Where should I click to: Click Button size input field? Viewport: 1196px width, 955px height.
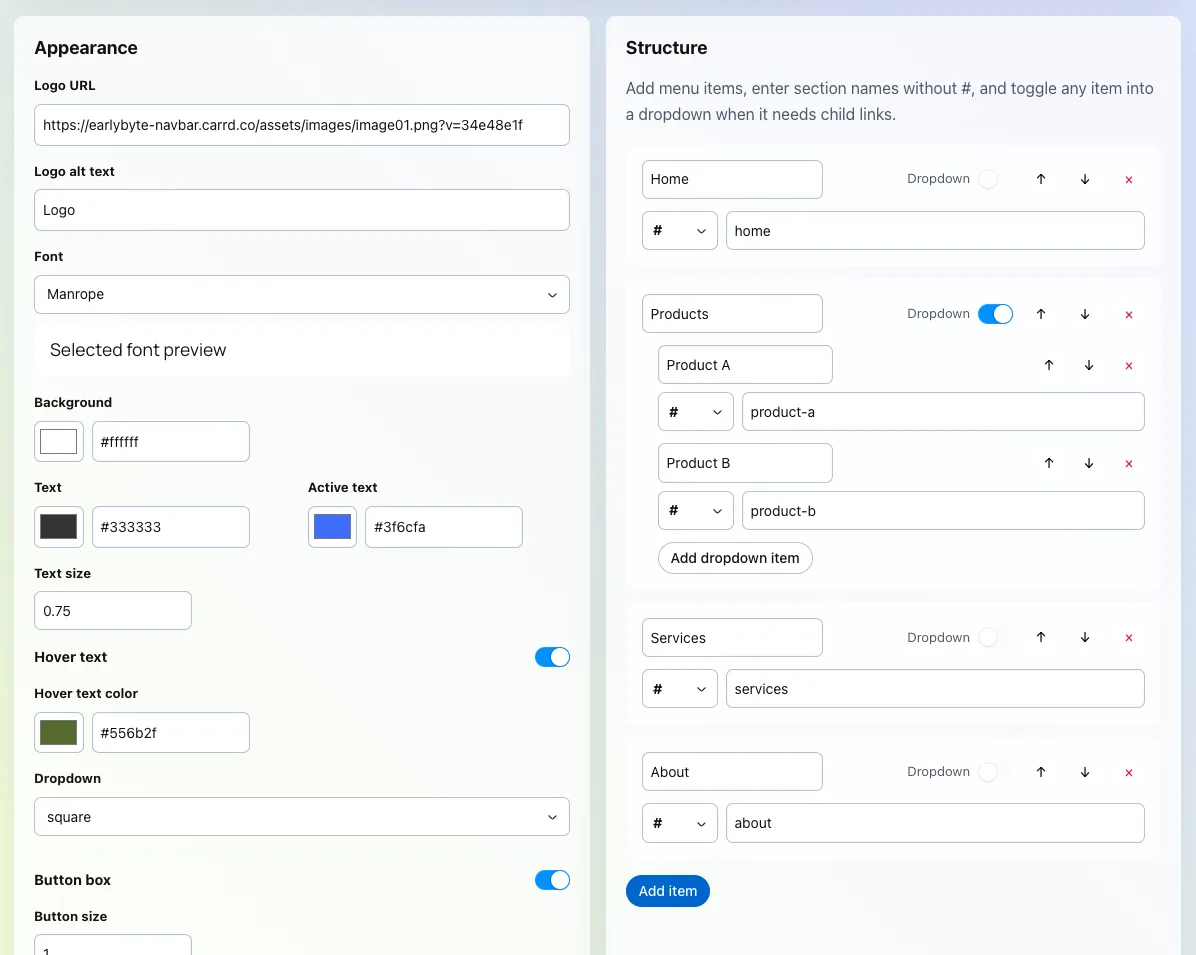point(113,945)
